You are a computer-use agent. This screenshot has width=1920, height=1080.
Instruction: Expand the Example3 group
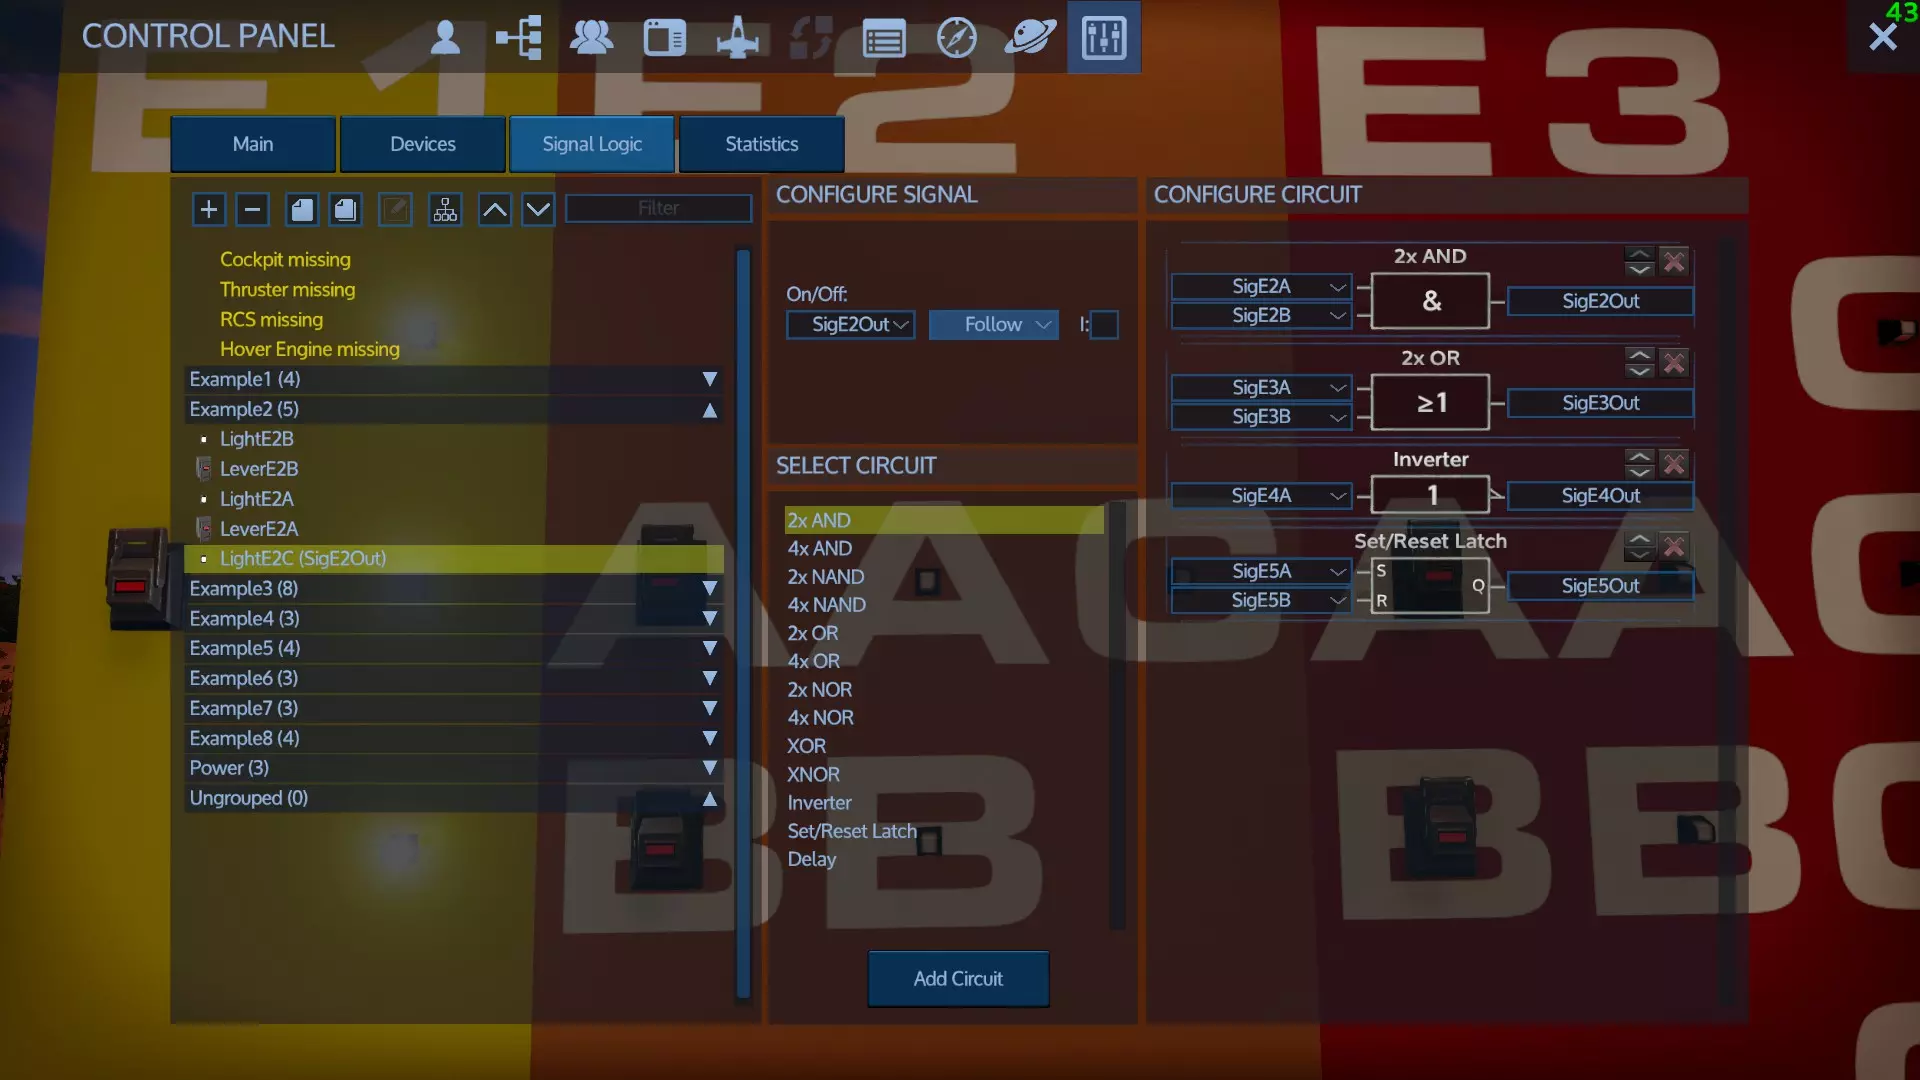[x=709, y=589]
